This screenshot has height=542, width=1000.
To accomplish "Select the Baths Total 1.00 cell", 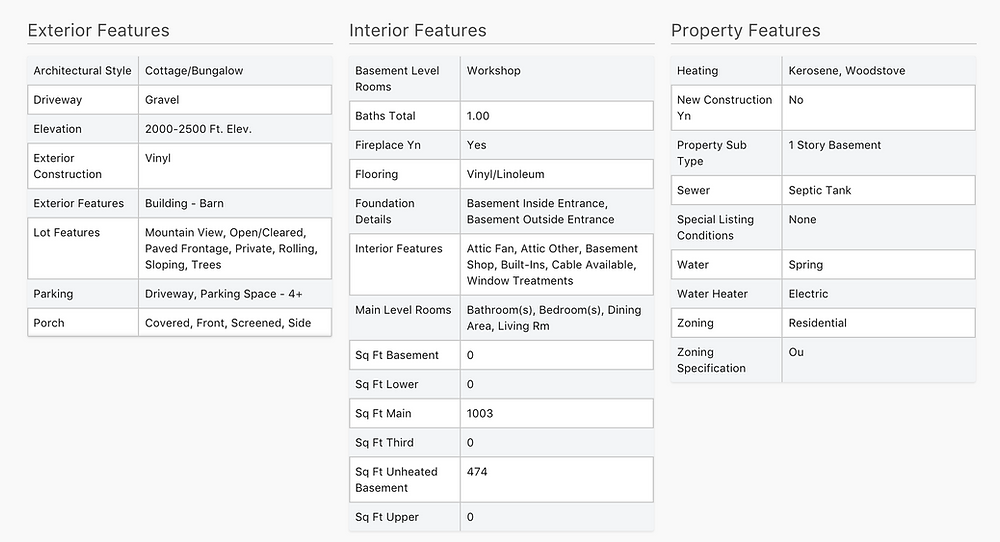I will click(556, 116).
